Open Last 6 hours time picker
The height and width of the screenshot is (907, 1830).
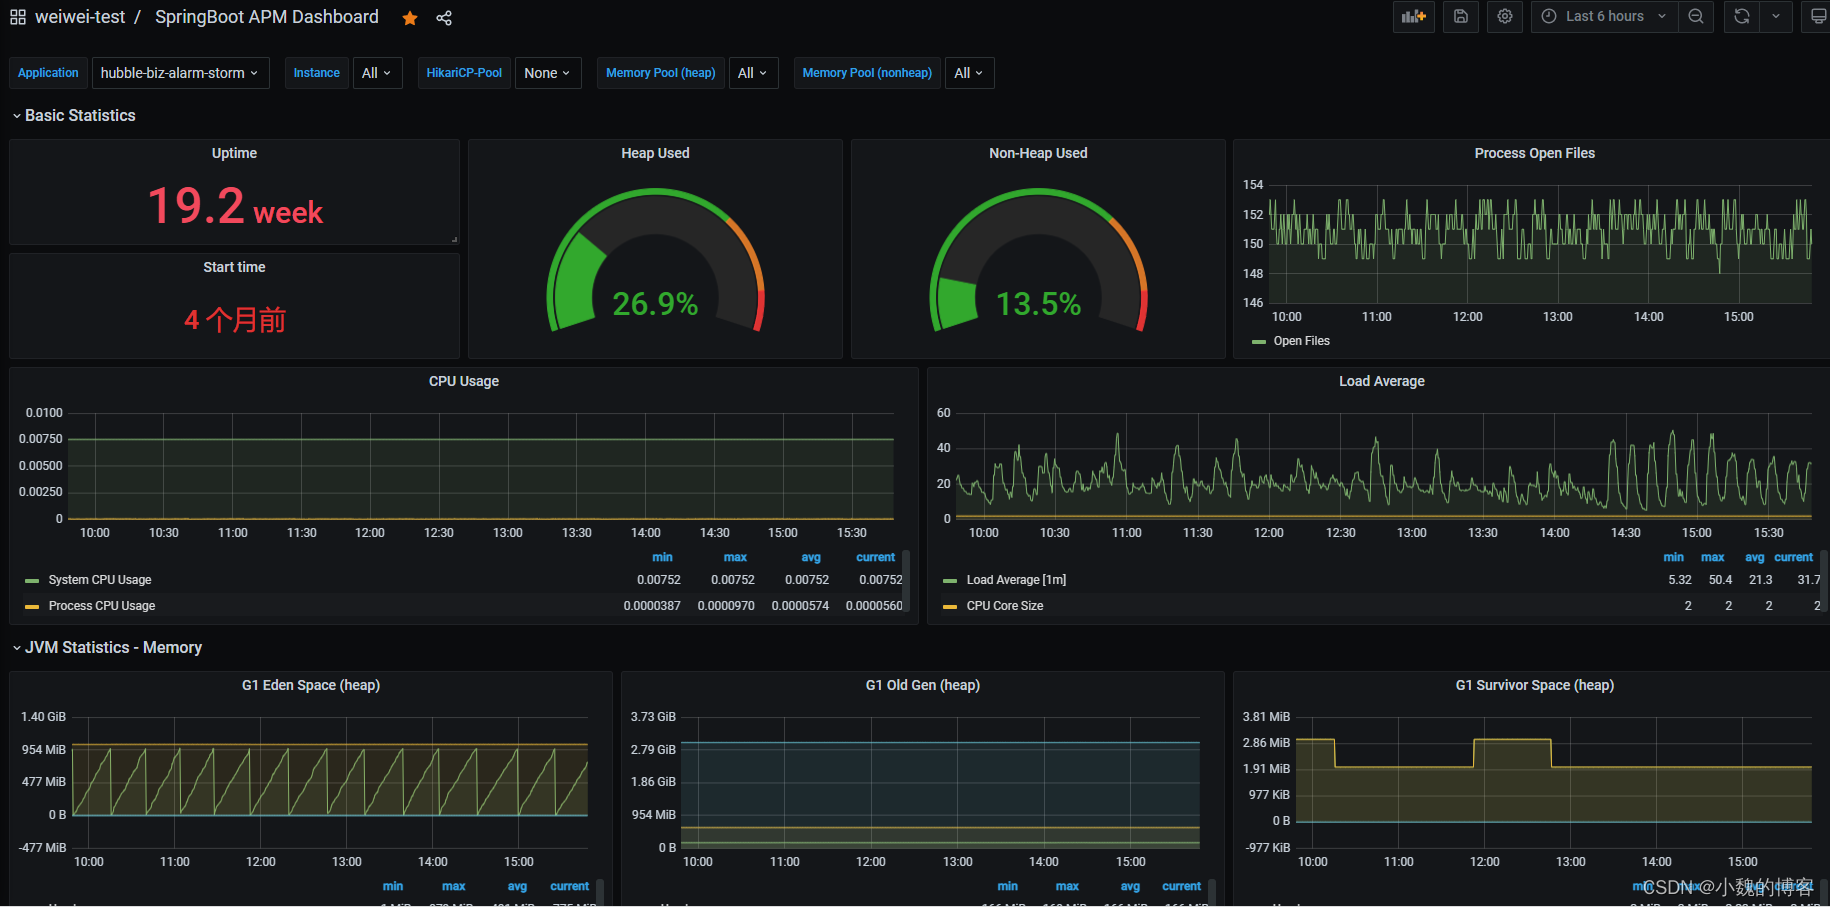1604,16
